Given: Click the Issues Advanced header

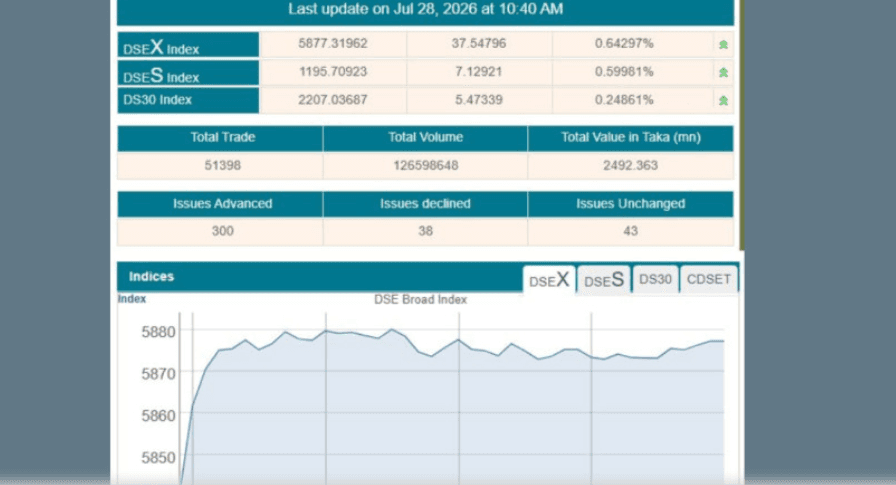Looking at the screenshot, I should [222, 203].
